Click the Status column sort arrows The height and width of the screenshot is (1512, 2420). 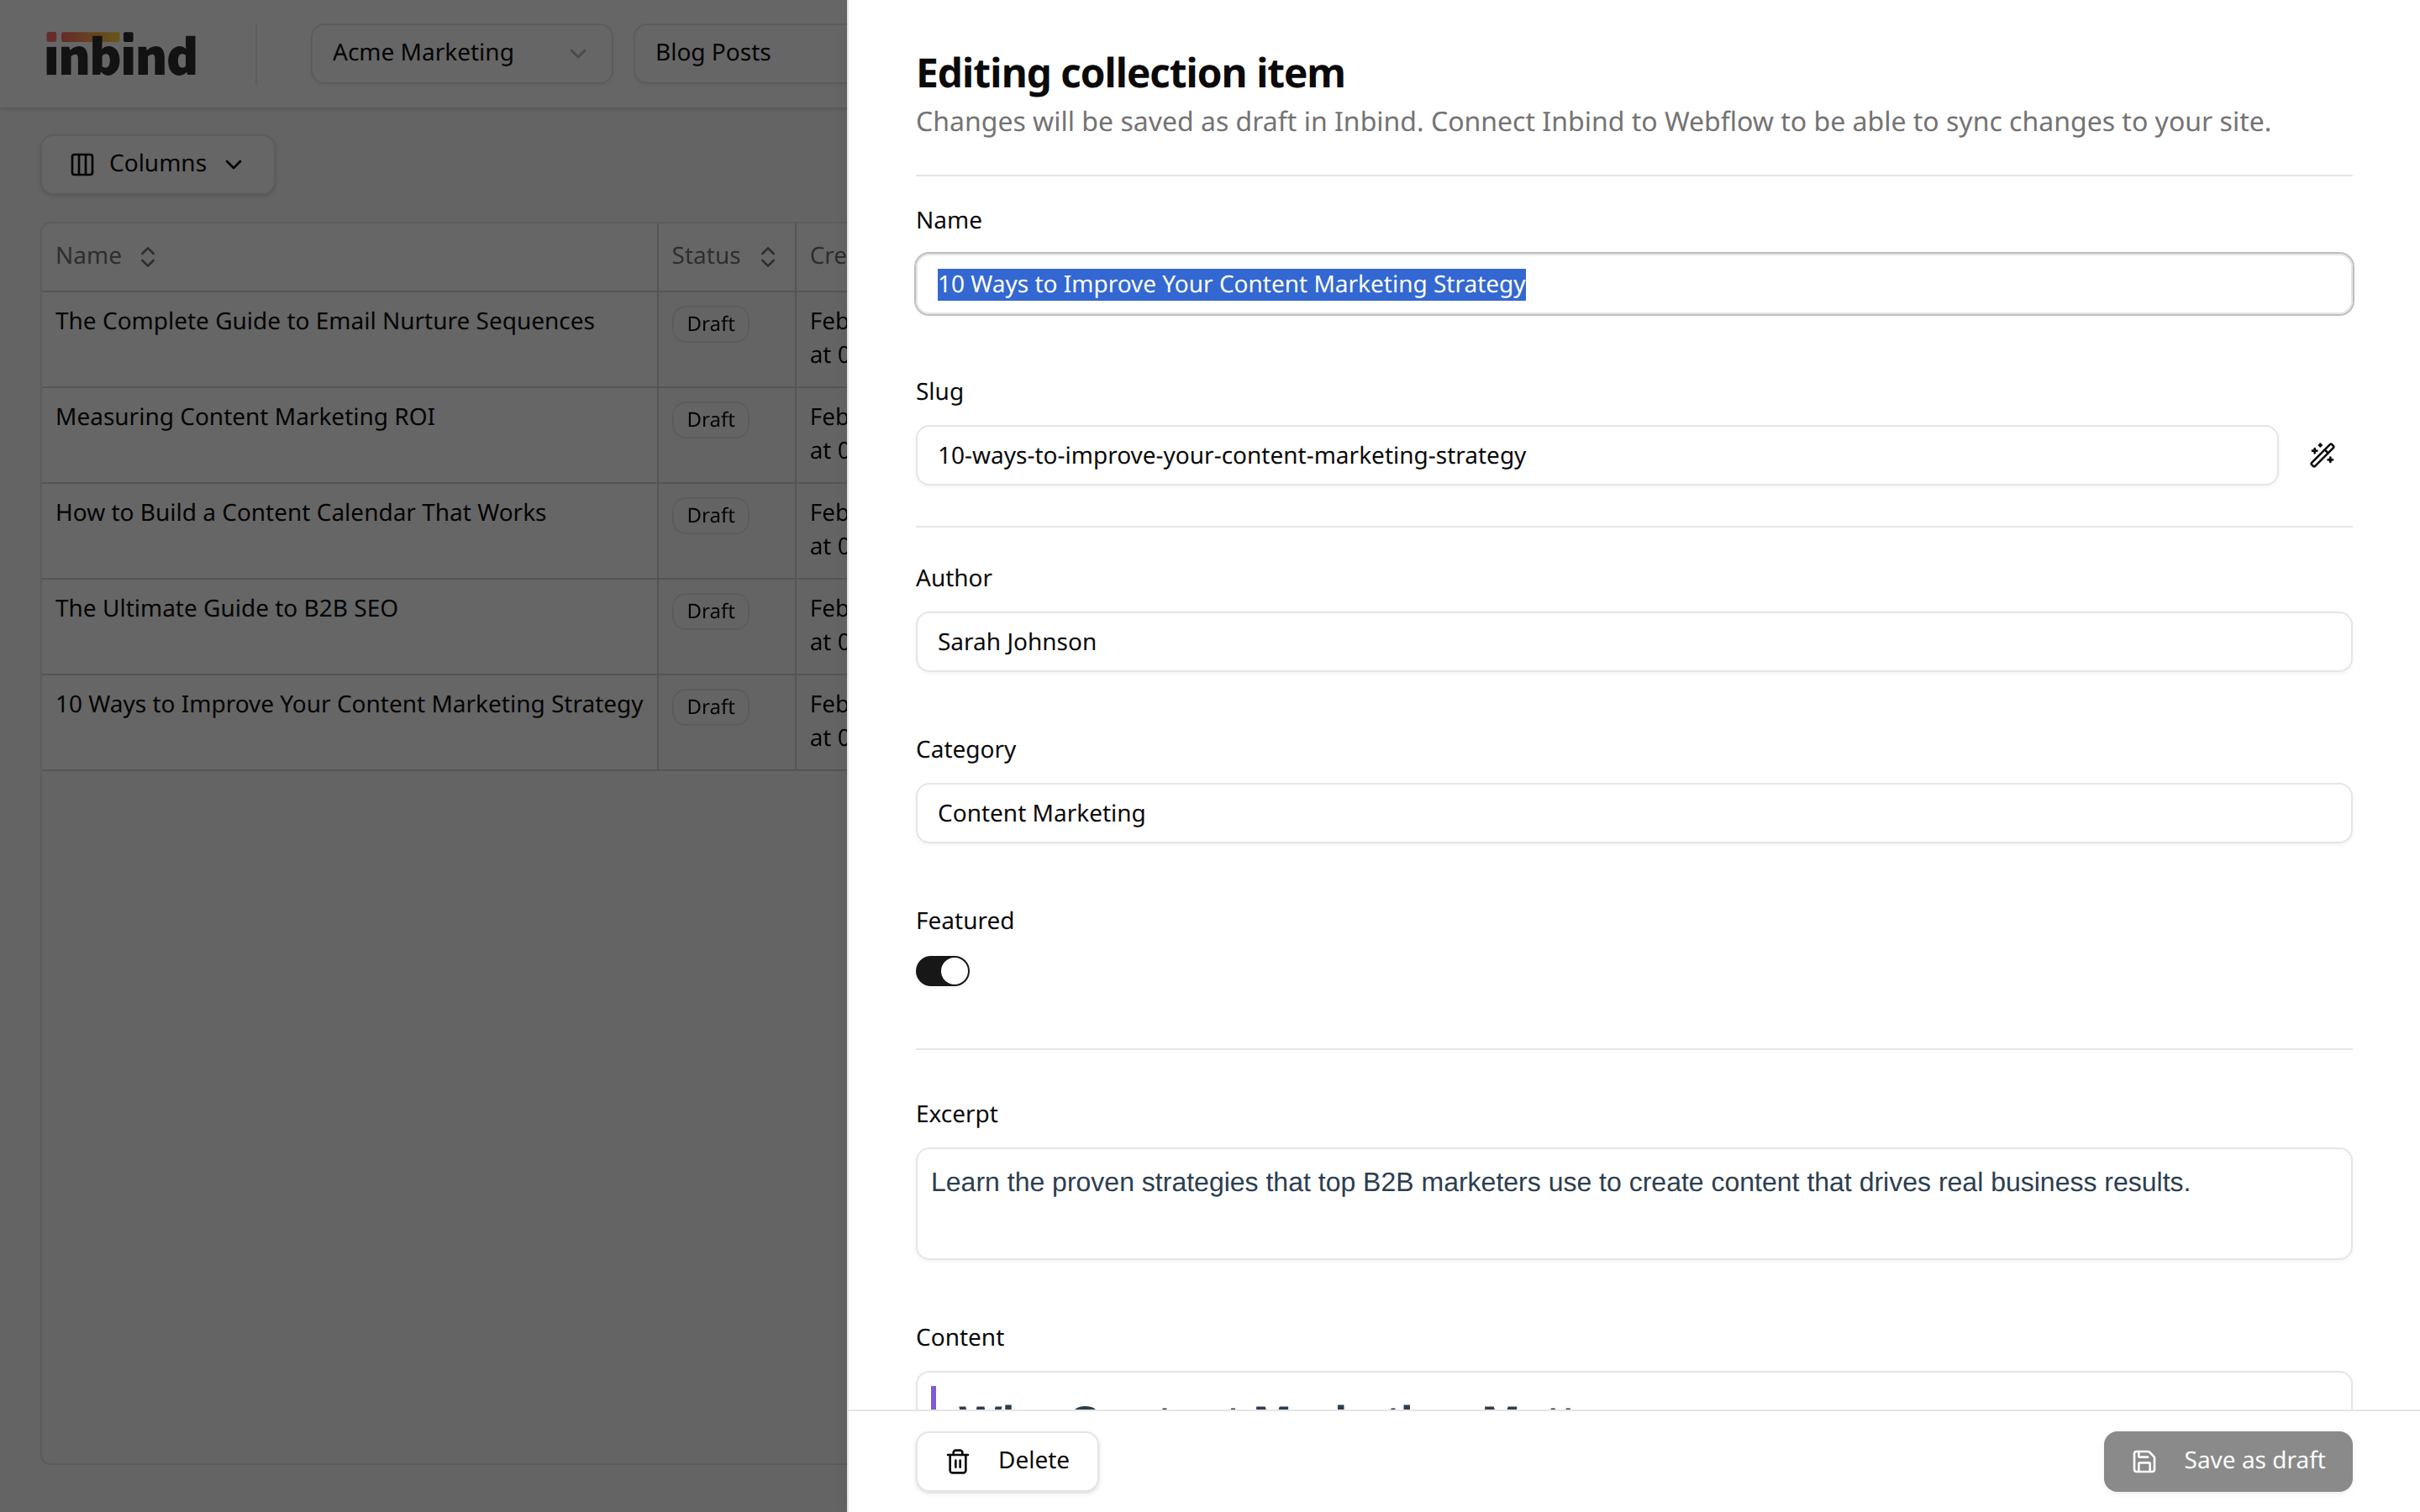[x=767, y=257]
